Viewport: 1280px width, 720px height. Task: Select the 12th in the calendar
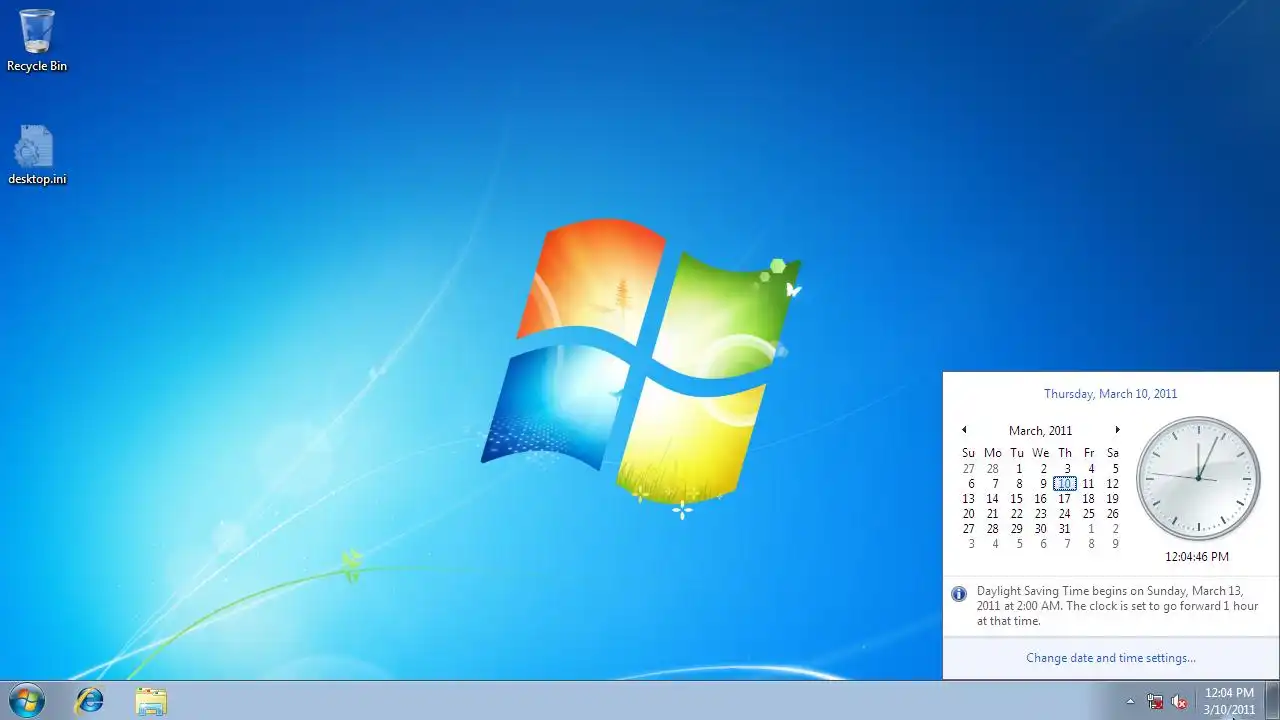[1112, 484]
